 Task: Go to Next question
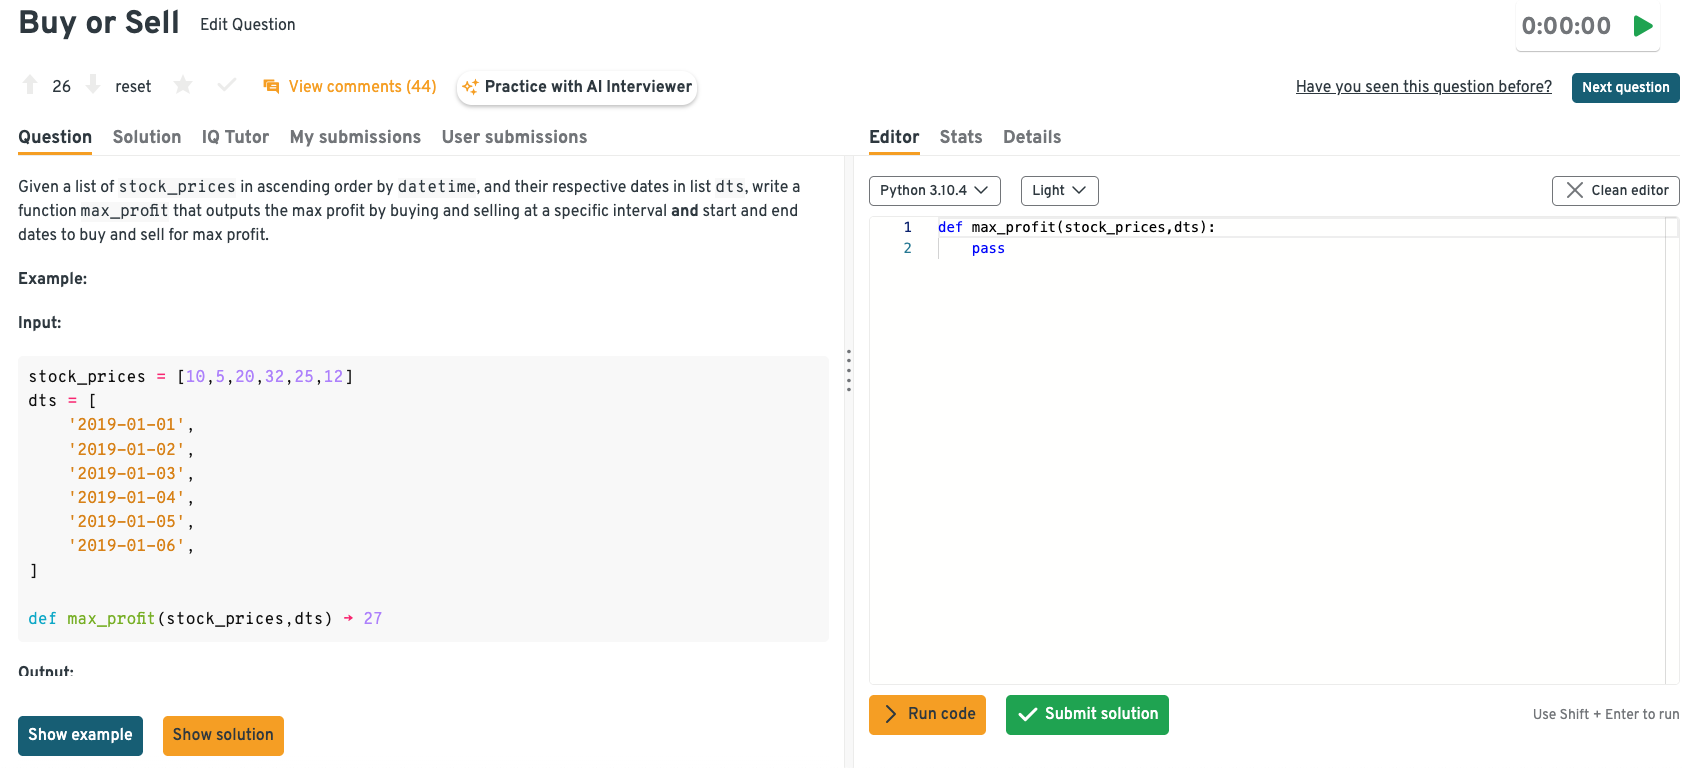point(1625,87)
